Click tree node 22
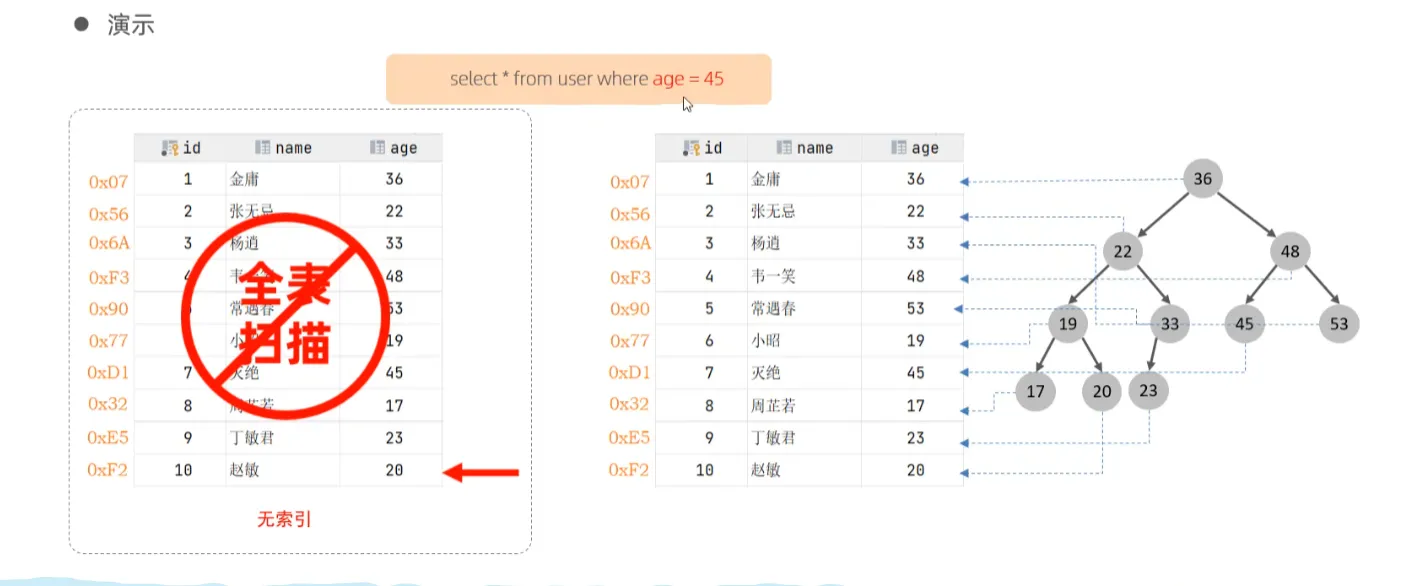 click(1123, 251)
